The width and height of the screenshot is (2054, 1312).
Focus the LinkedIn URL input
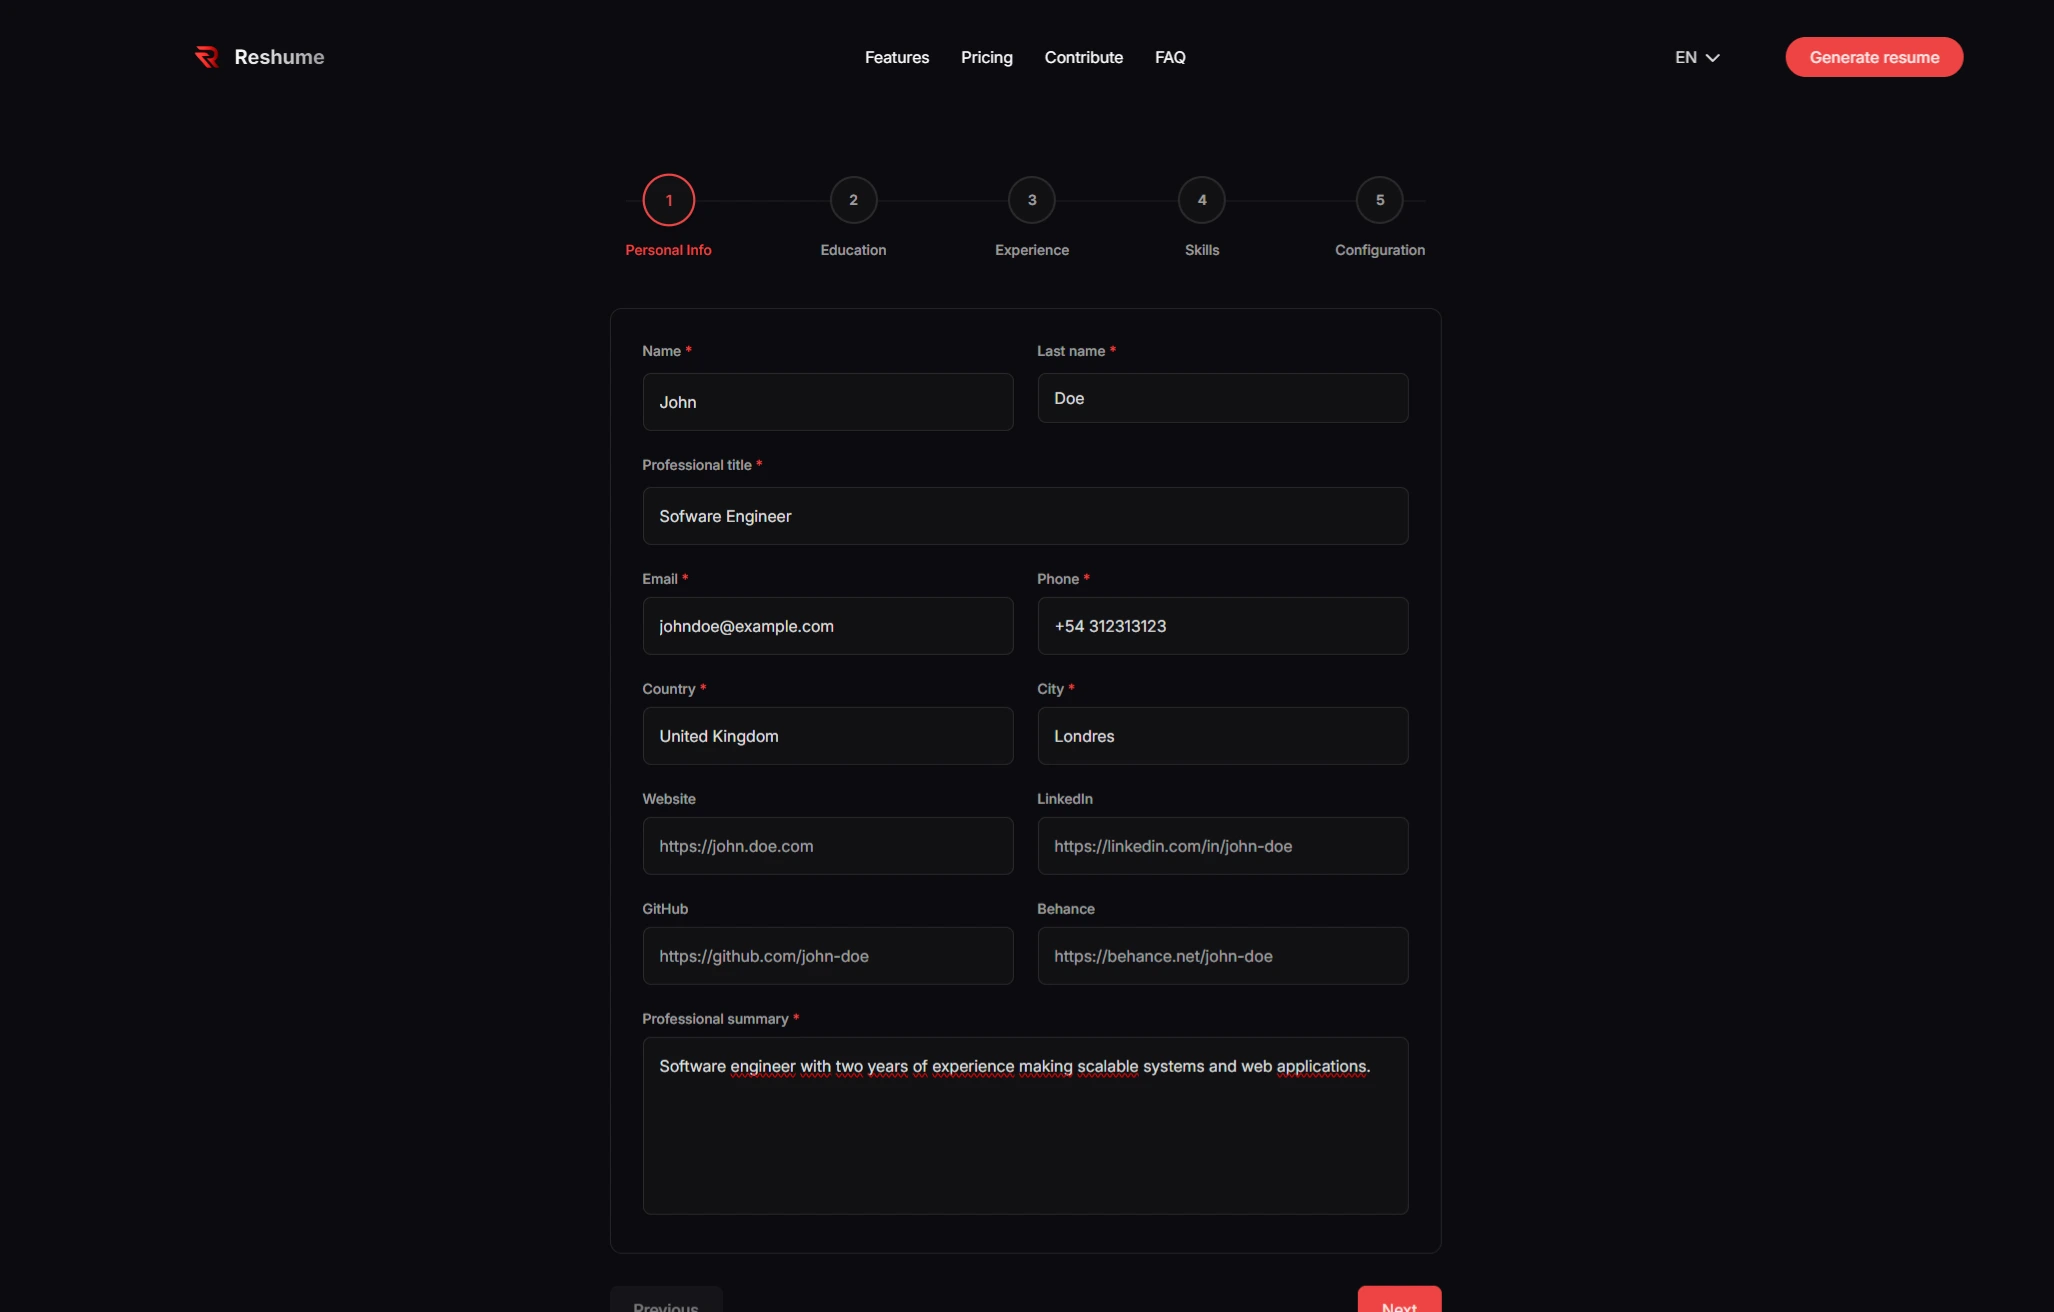coord(1222,846)
